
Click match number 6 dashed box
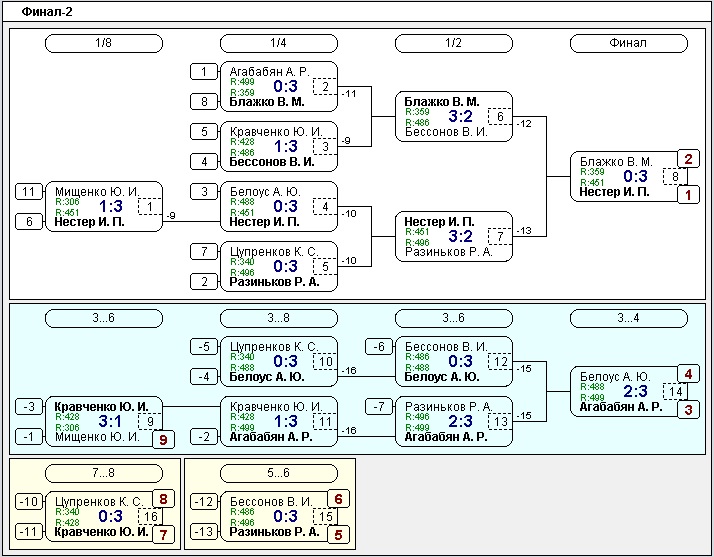click(500, 117)
